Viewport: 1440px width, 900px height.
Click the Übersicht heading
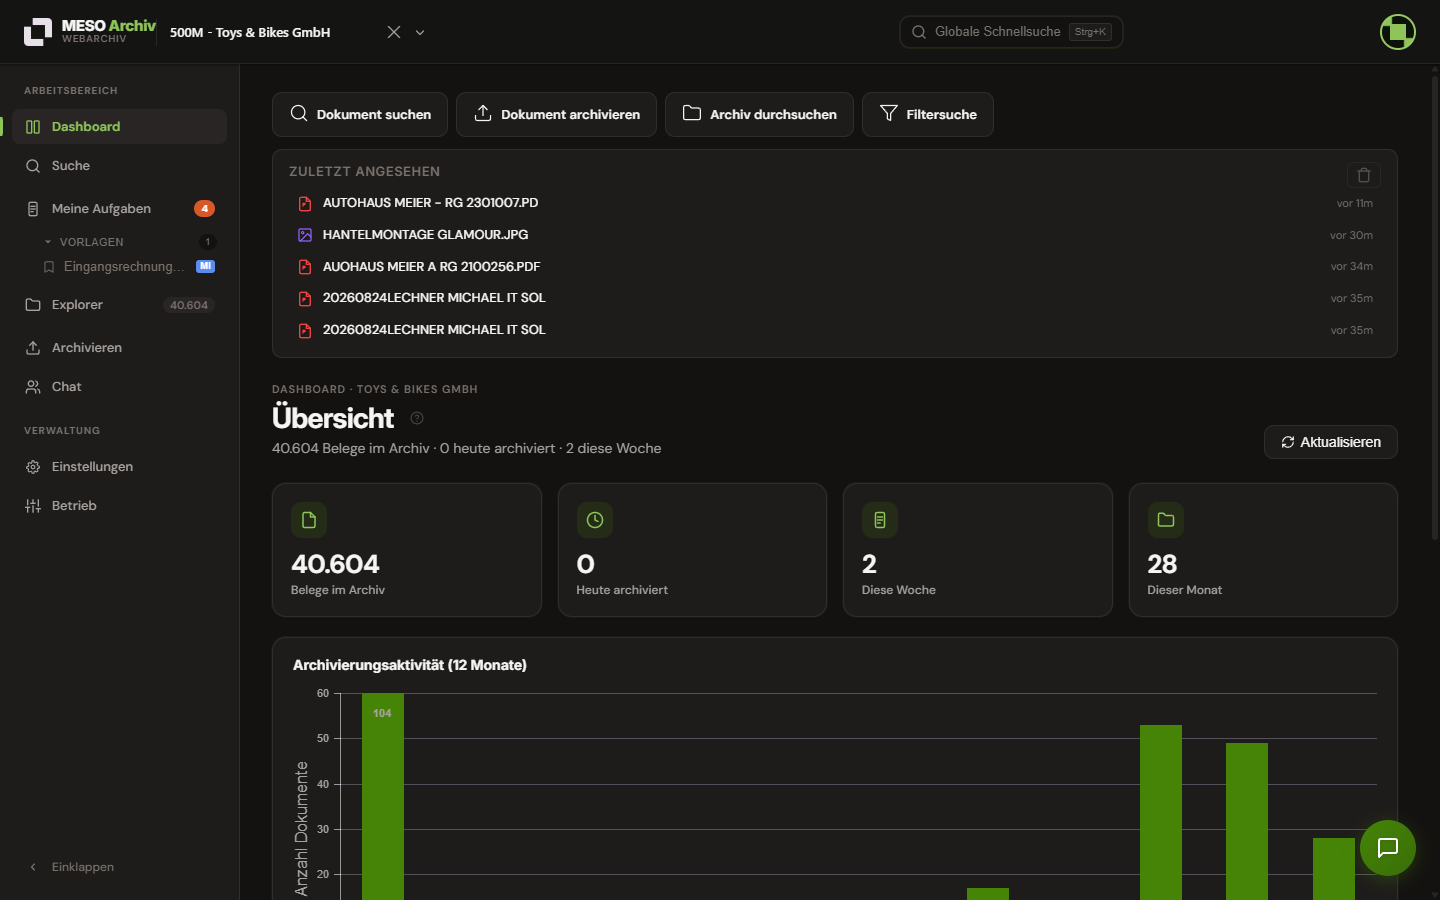[x=333, y=418]
